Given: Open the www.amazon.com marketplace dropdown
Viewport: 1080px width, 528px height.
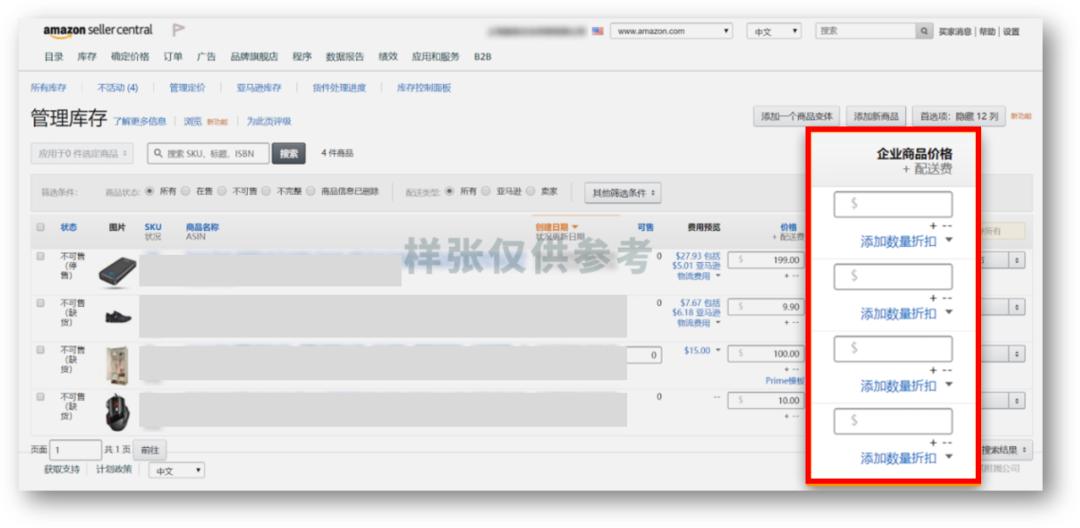Looking at the screenshot, I should 671,32.
